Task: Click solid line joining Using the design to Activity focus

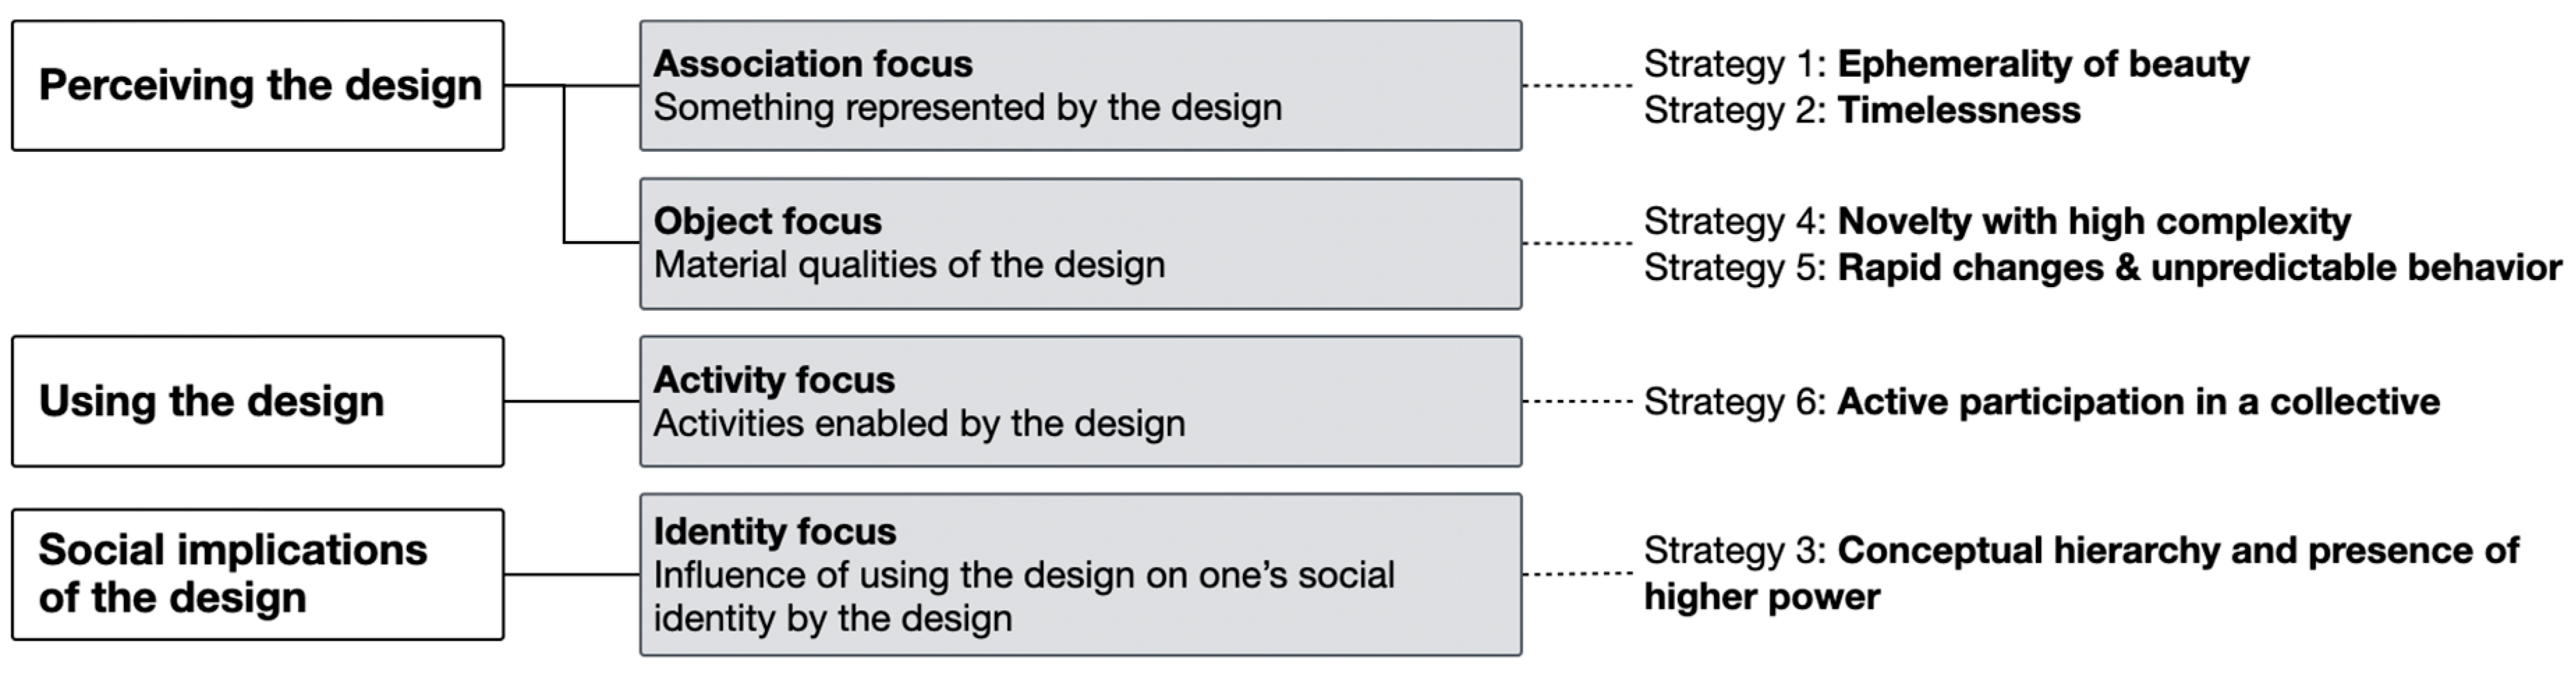Action: pyautogui.click(x=572, y=401)
